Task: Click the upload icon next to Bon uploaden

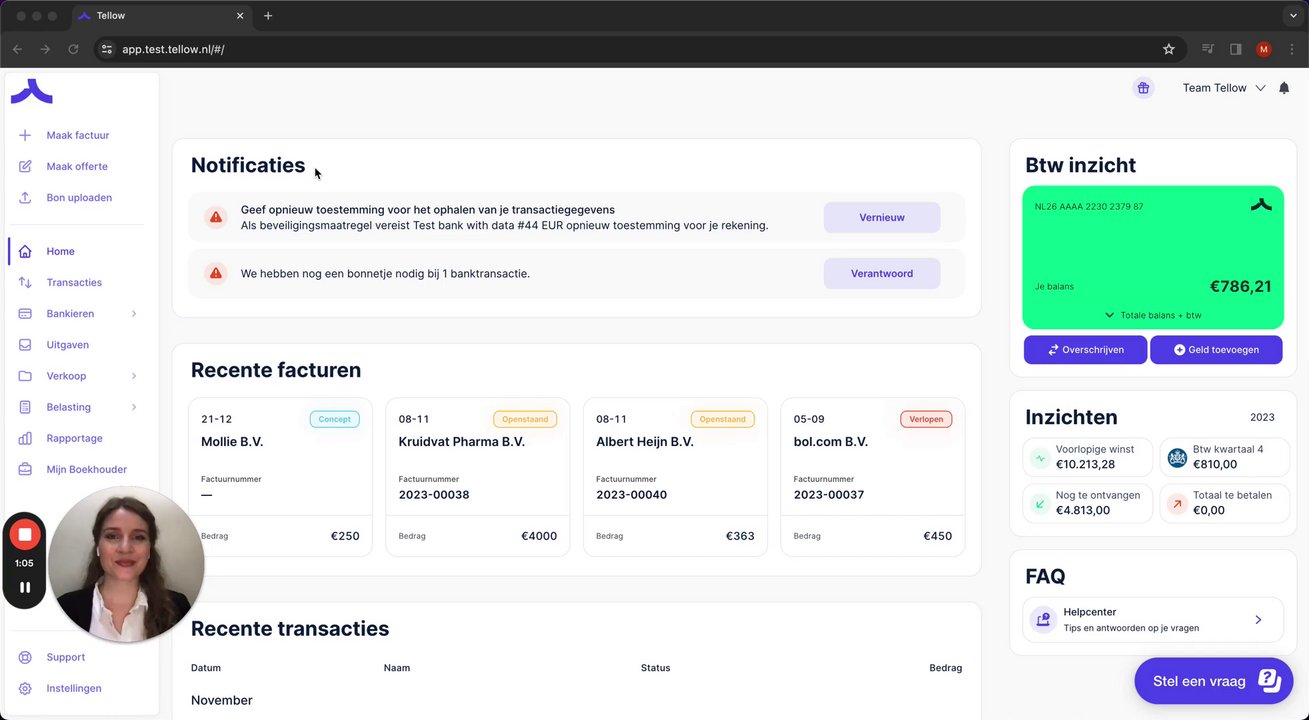Action: (25, 197)
